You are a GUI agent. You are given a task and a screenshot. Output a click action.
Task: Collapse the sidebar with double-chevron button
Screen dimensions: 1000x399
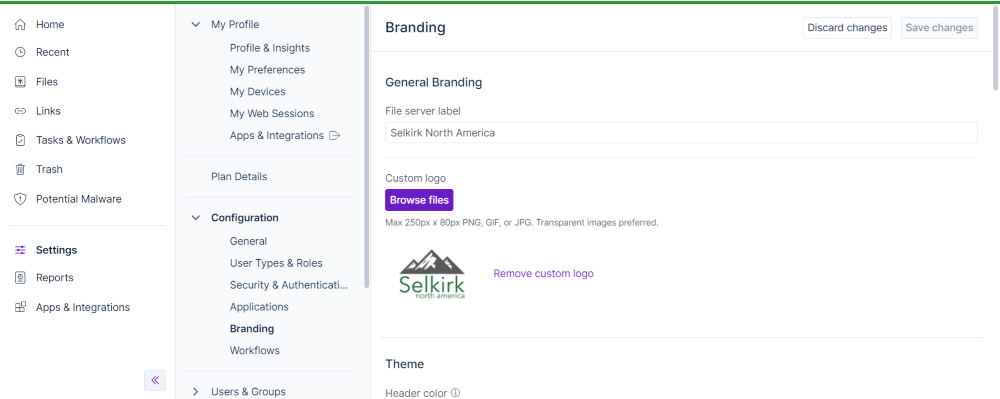click(x=155, y=381)
